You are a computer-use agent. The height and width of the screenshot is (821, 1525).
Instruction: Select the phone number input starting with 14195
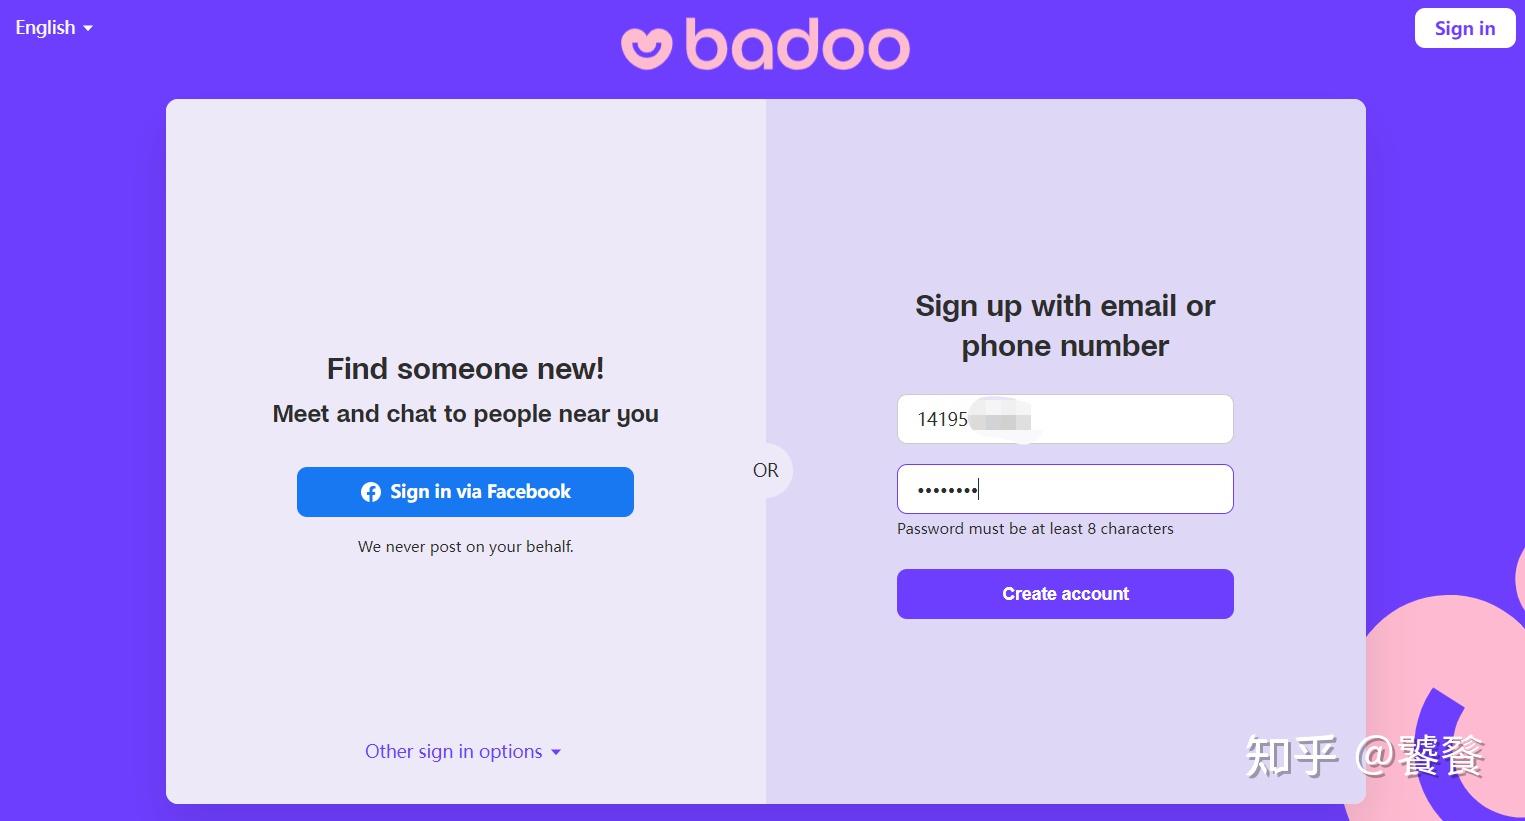tap(1065, 419)
